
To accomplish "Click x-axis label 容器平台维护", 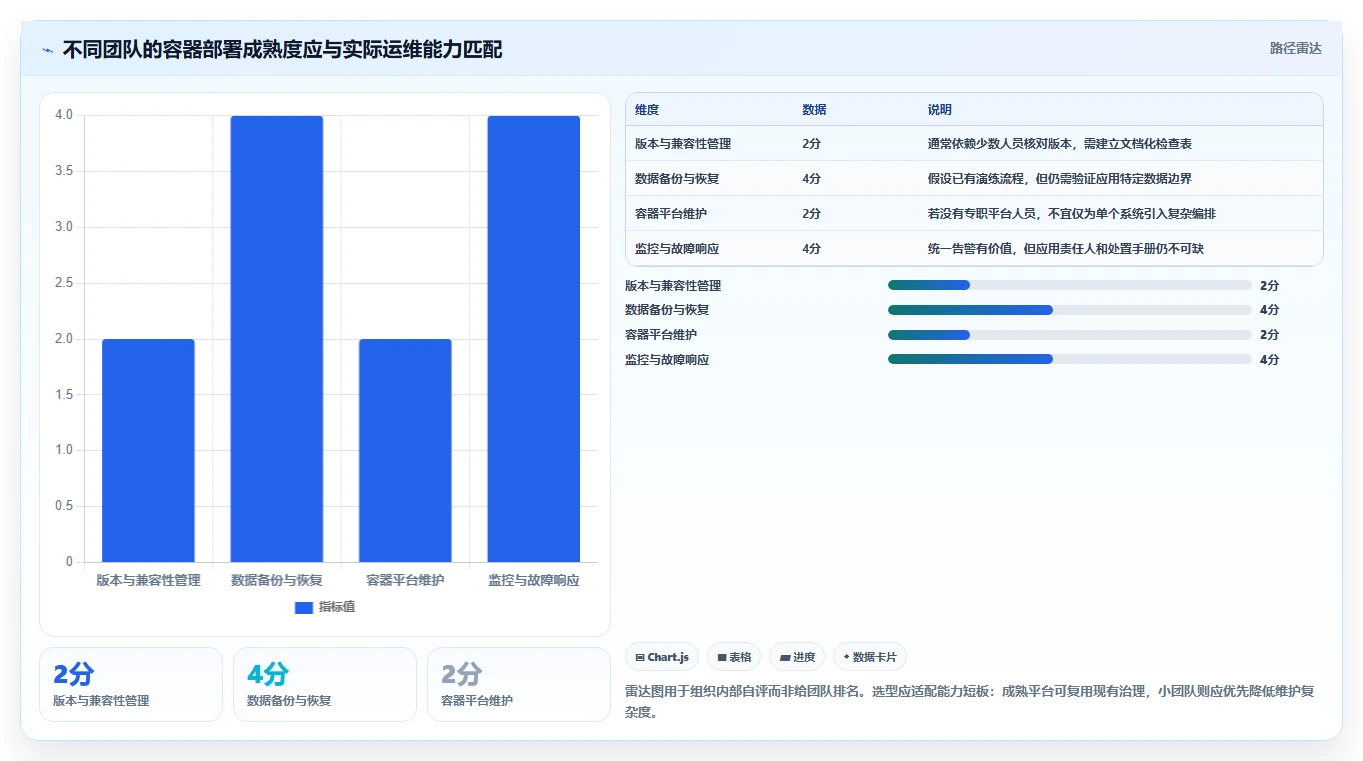I will (405, 580).
